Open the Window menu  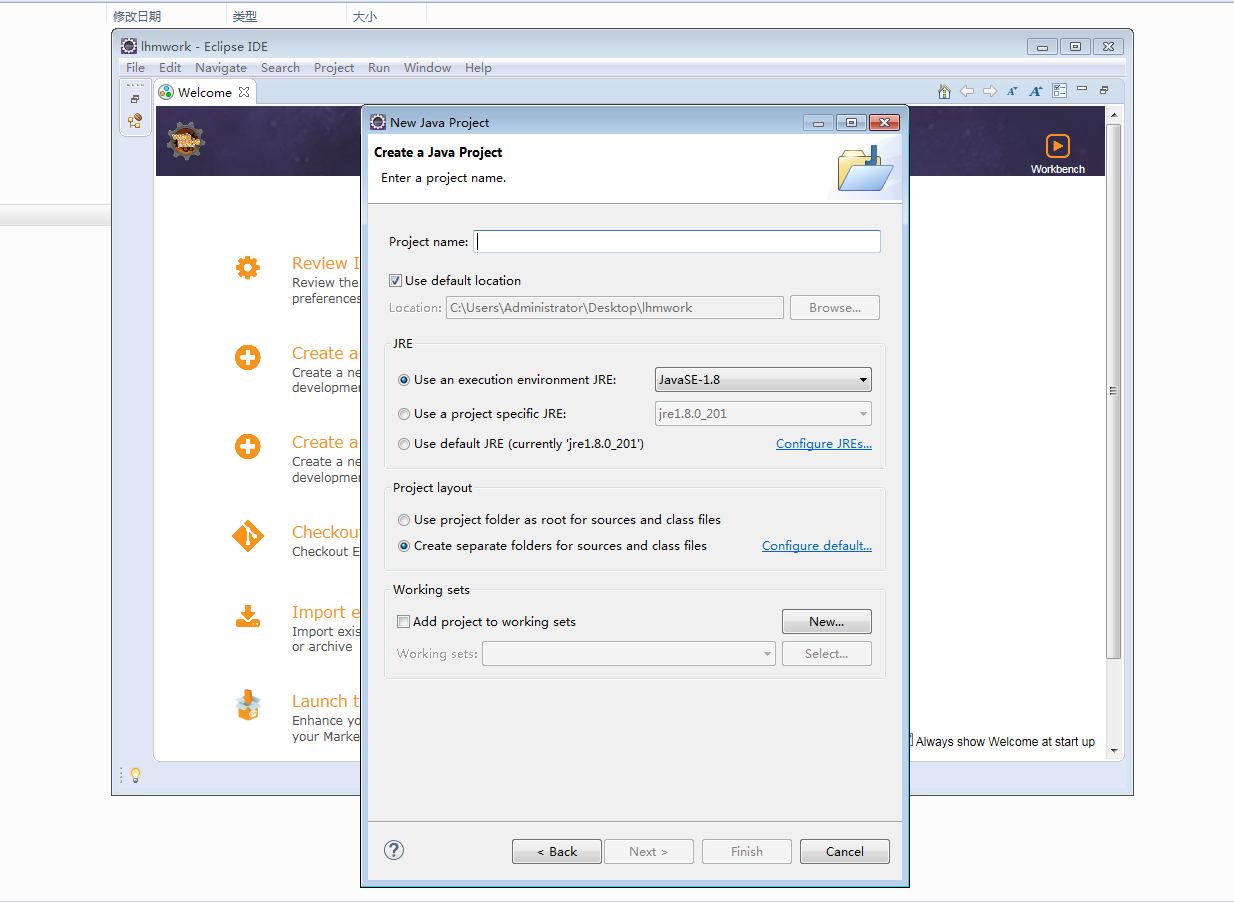coord(427,68)
